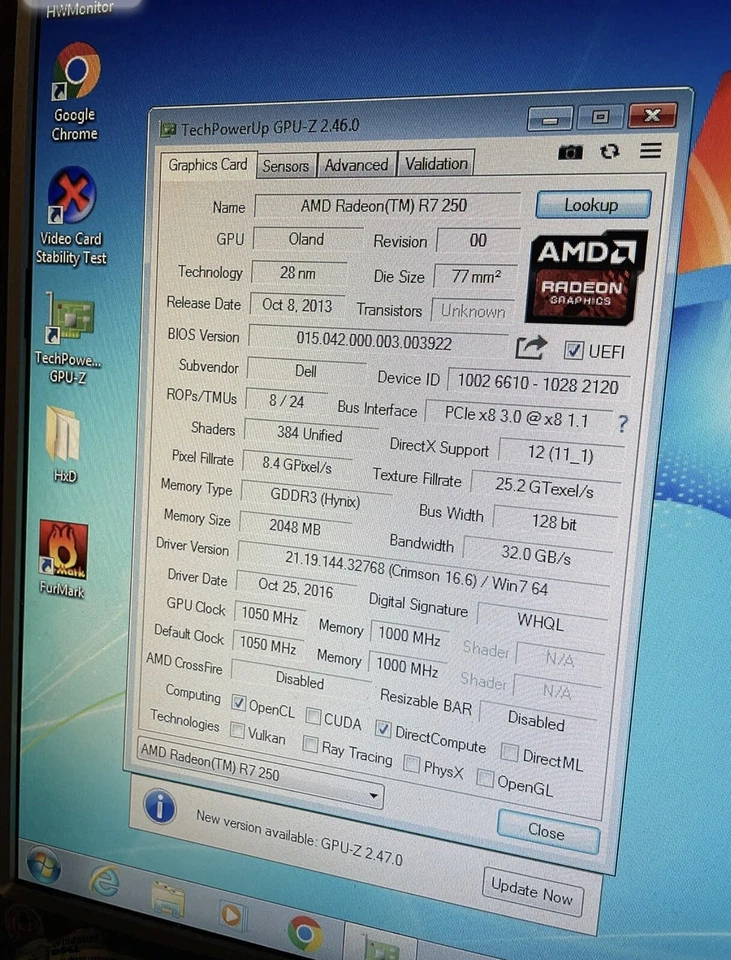
Task: Click Update Now button
Action: [532, 891]
